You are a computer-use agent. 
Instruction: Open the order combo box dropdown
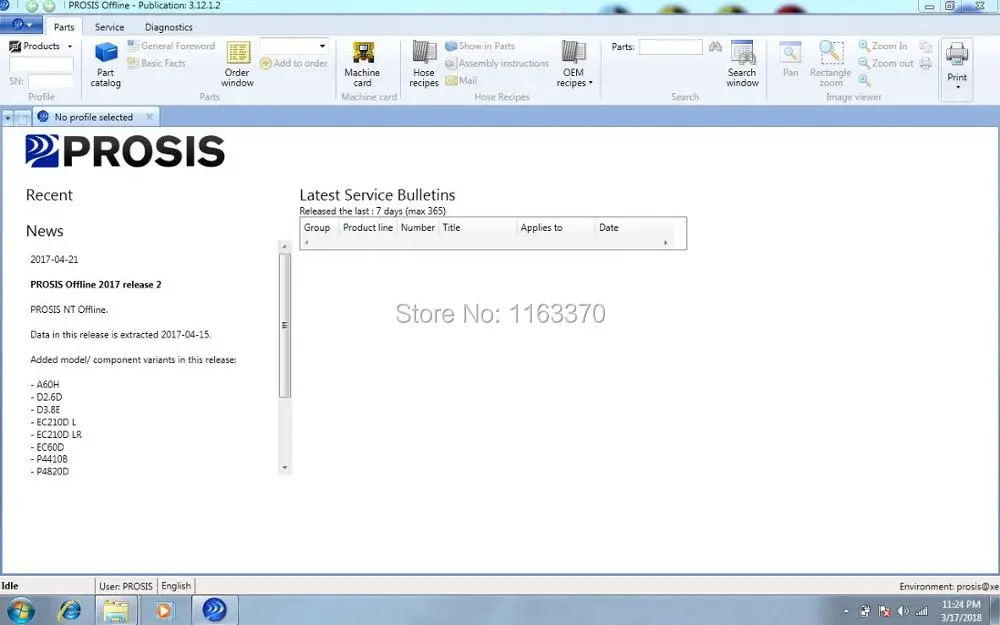click(322, 46)
